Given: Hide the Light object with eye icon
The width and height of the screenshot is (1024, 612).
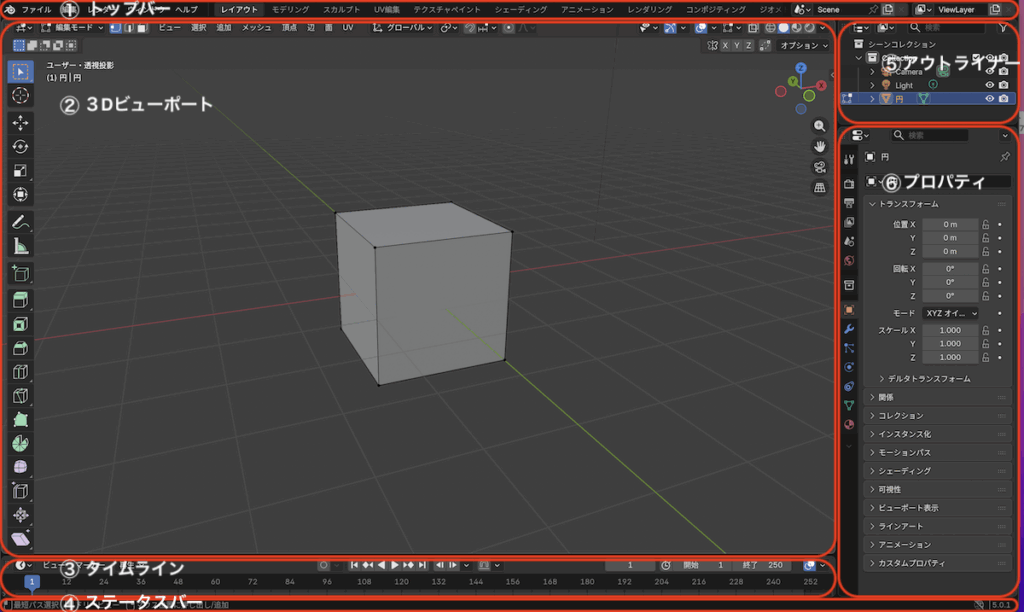Looking at the screenshot, I should click(989, 85).
